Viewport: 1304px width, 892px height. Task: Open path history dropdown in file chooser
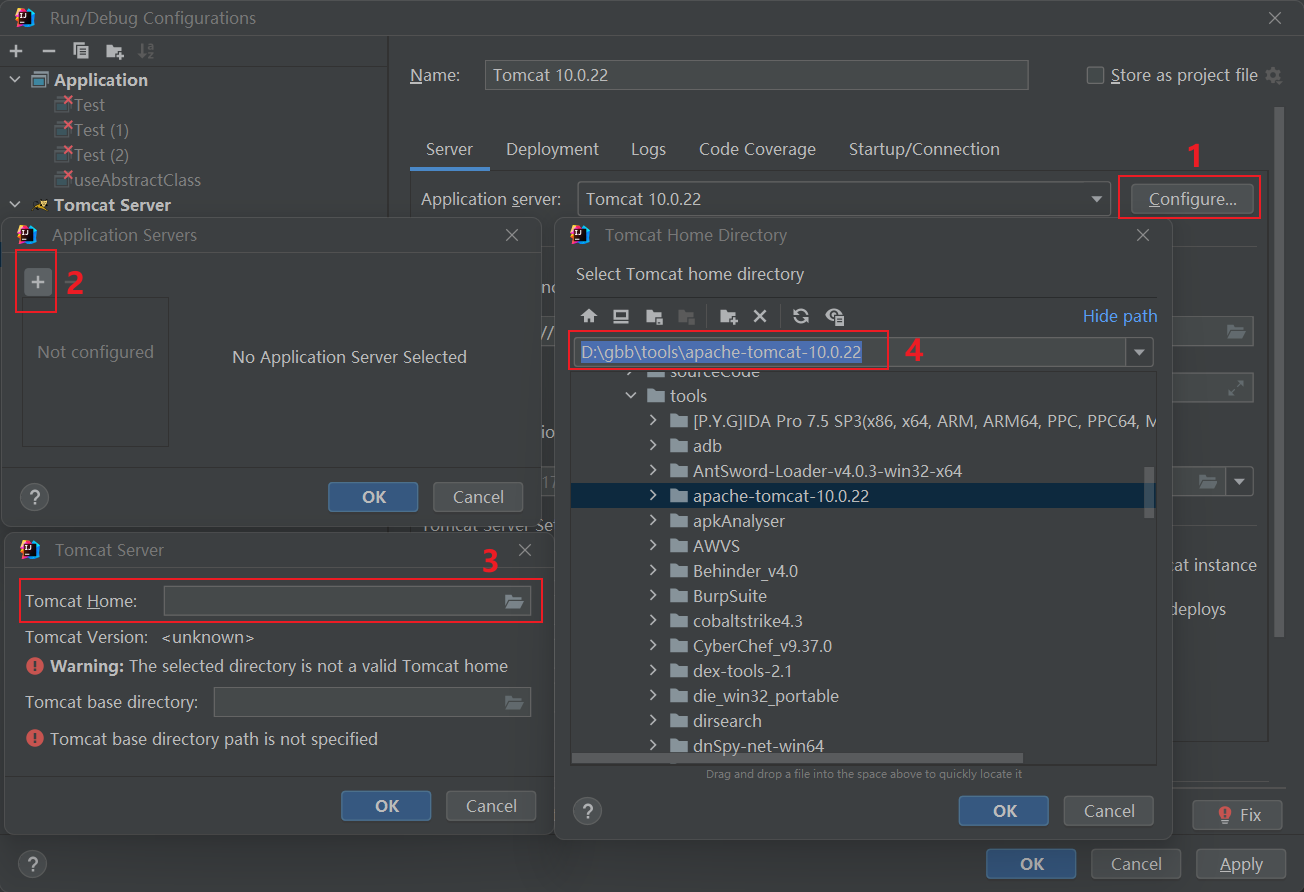point(1139,352)
